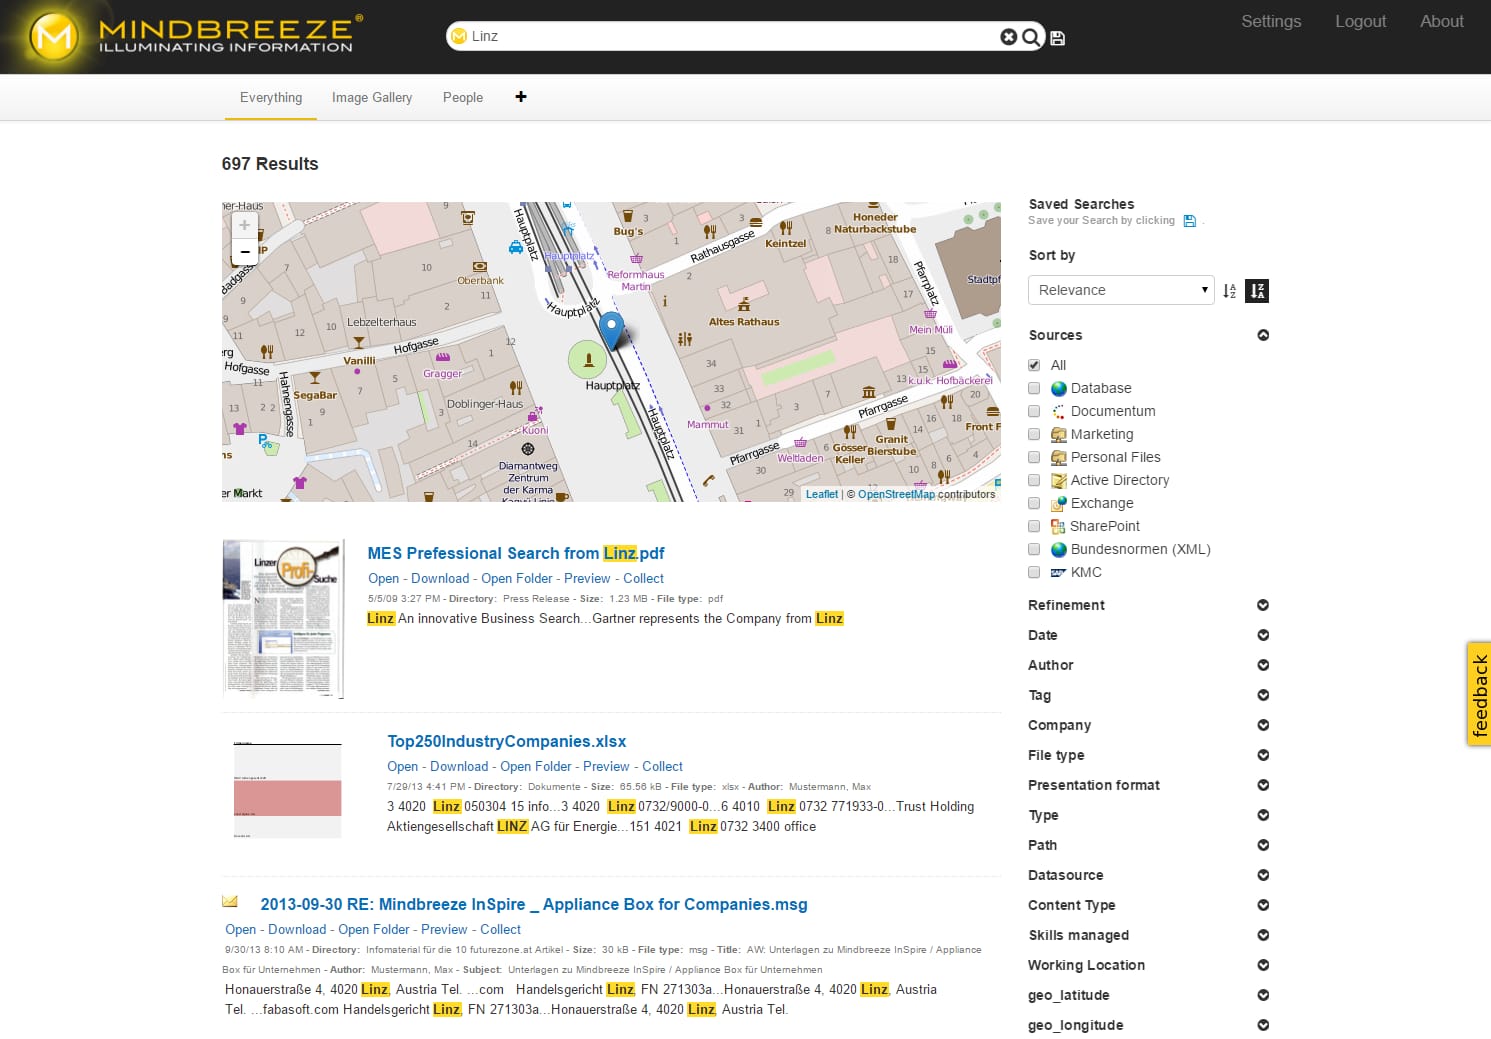This screenshot has height=1039, width=1491.
Task: Click the MES Professional Search pdf thumbnail
Action: (283, 619)
